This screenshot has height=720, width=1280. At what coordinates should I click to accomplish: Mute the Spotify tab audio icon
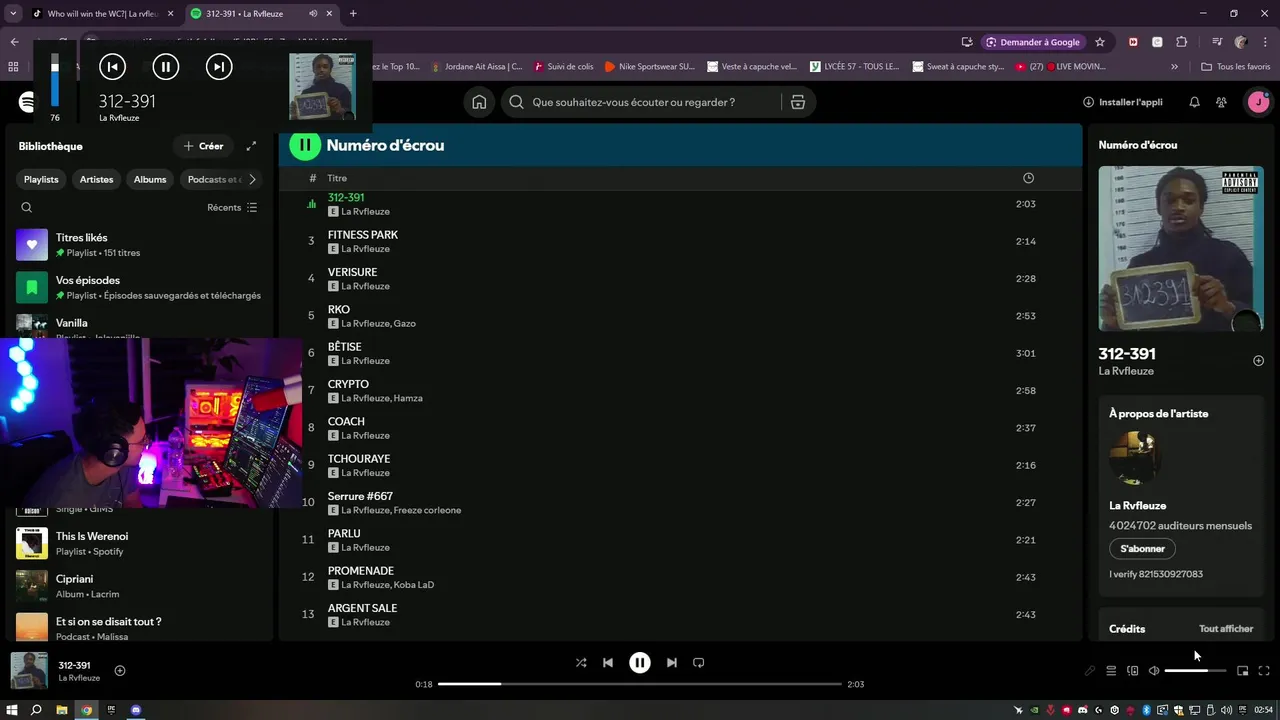tap(314, 14)
